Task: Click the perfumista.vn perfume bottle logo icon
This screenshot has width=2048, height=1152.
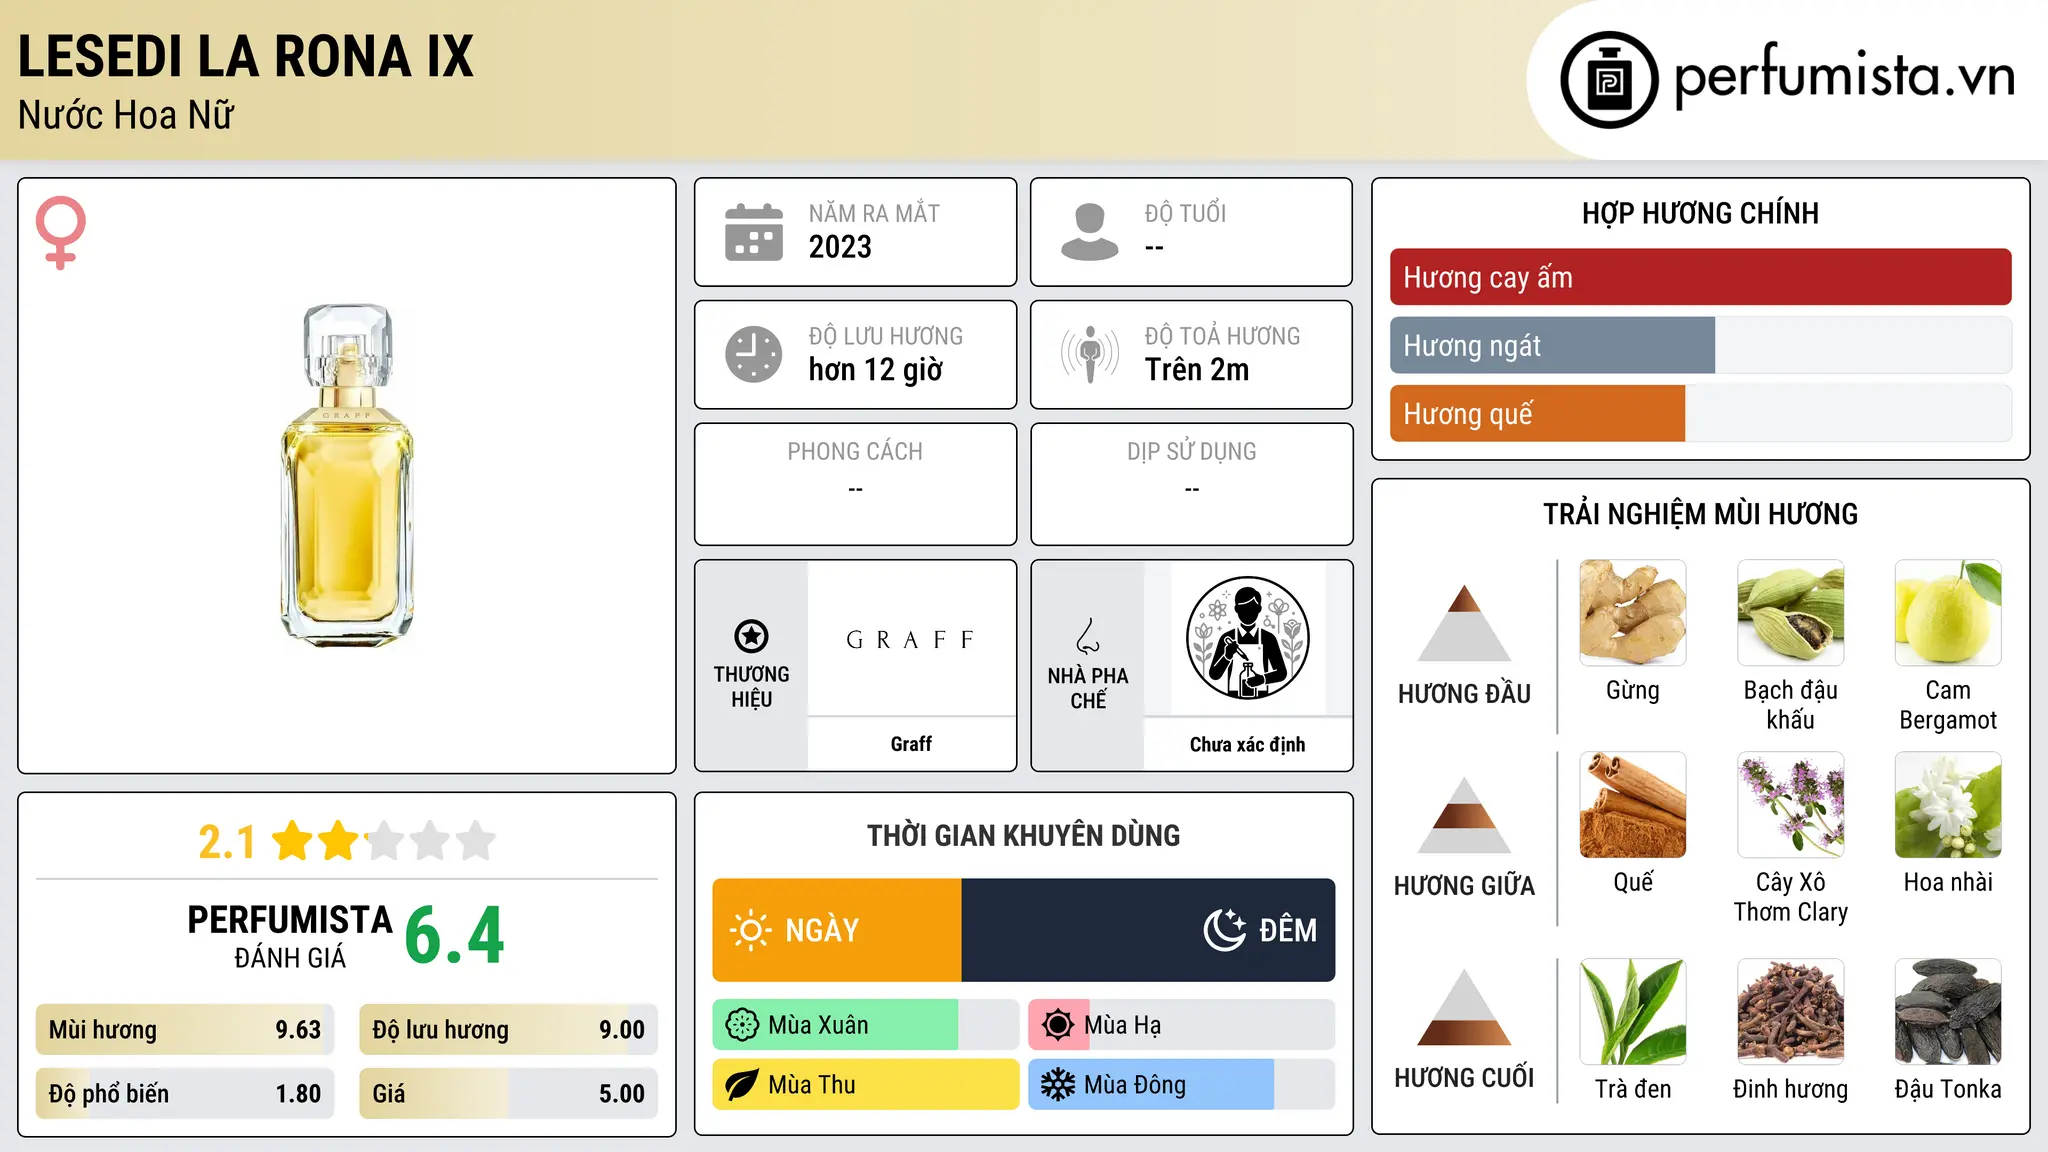Action: pyautogui.click(x=1609, y=80)
